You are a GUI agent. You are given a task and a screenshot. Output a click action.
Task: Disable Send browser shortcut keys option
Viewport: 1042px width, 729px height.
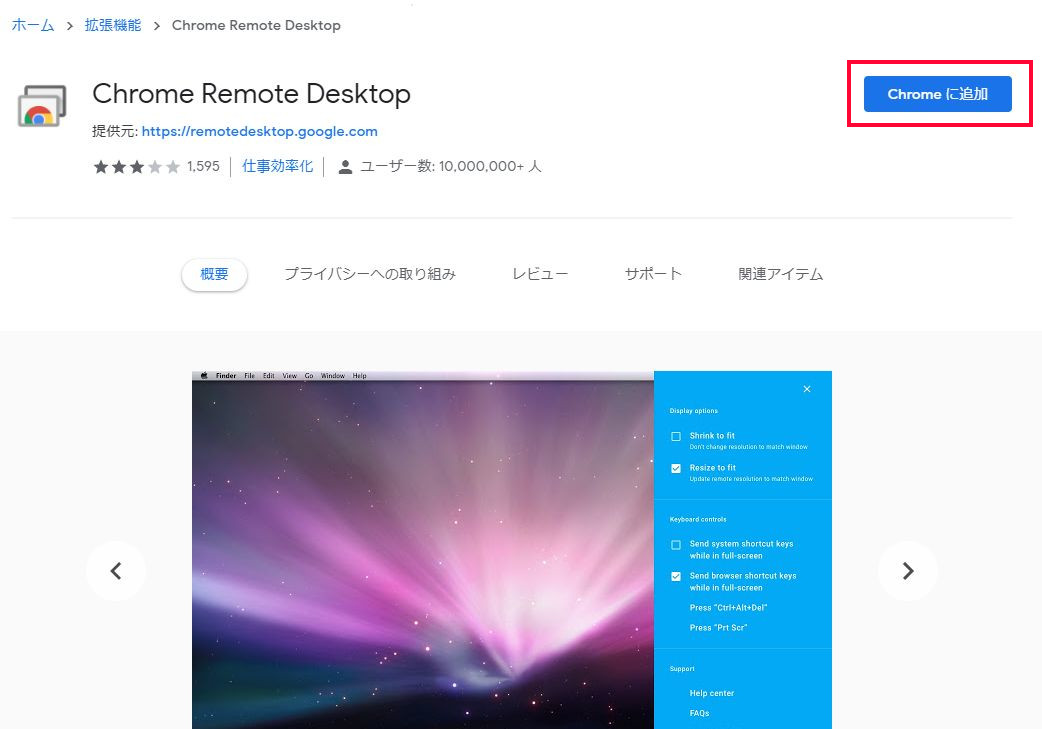(674, 576)
